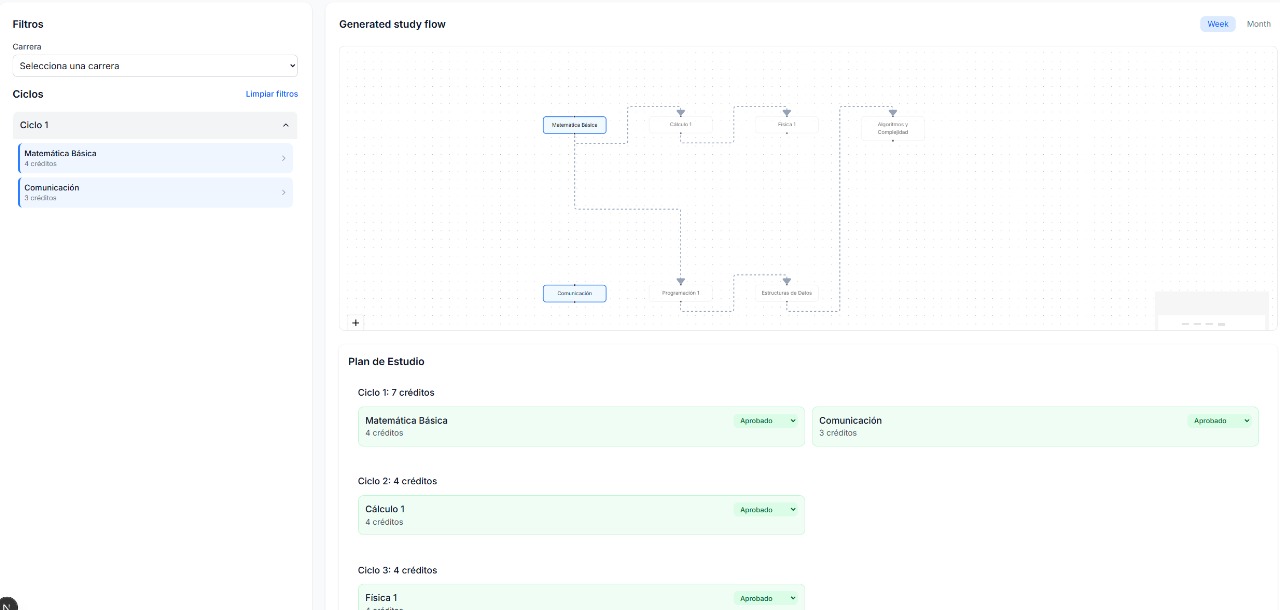The height and width of the screenshot is (610, 1280).
Task: Select the Matemática Básica node in study flow
Action: [575, 125]
